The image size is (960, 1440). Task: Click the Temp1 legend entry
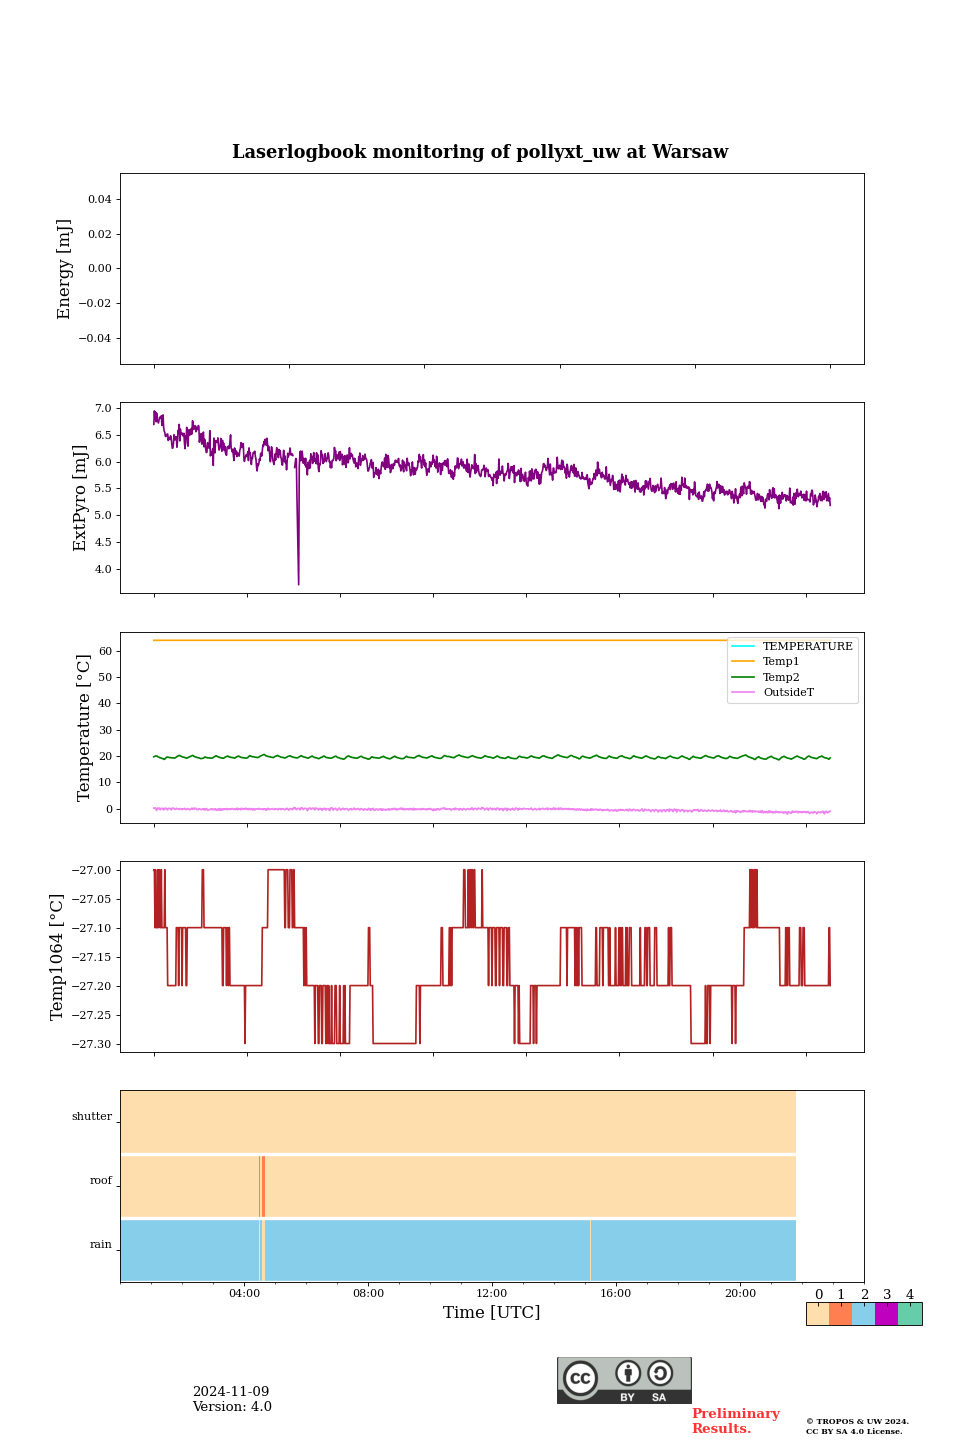pyautogui.click(x=766, y=662)
